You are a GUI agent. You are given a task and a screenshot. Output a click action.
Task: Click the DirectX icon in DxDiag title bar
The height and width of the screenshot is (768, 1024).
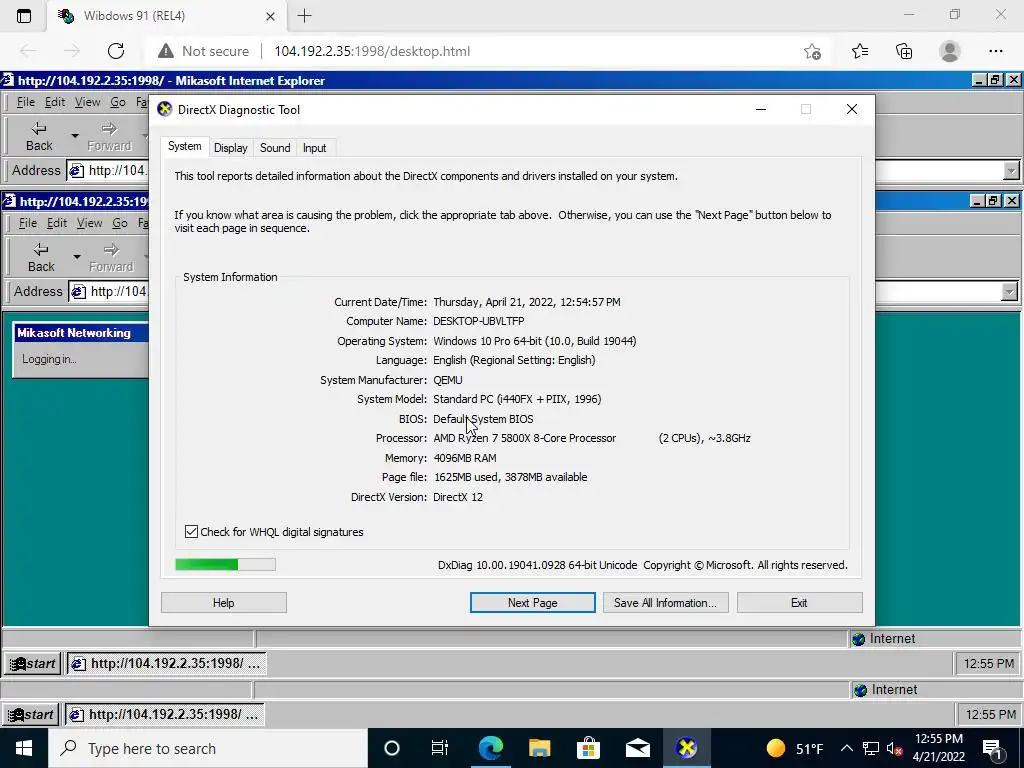click(x=165, y=109)
